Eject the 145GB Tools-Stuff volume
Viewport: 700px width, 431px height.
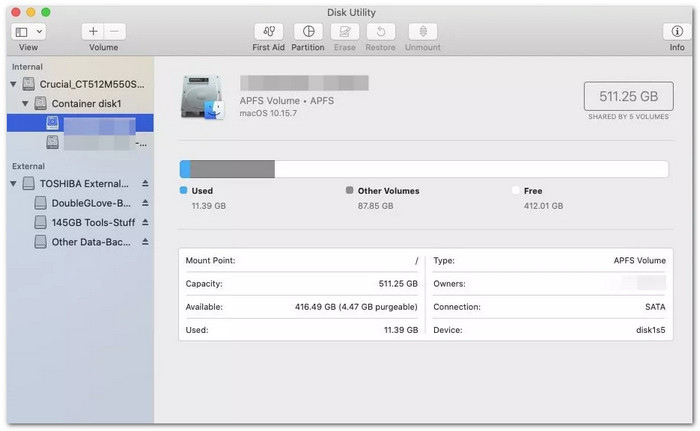click(145, 222)
